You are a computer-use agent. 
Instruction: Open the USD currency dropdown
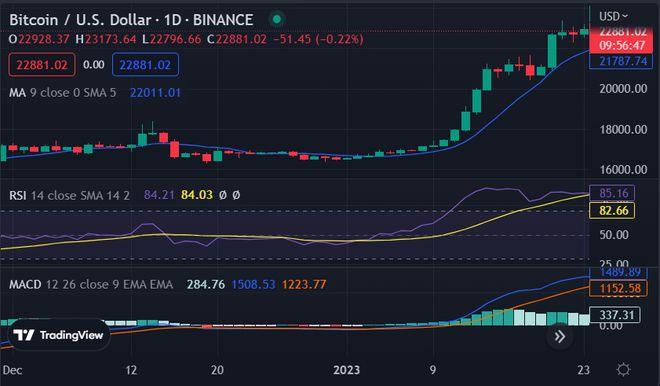pos(614,16)
